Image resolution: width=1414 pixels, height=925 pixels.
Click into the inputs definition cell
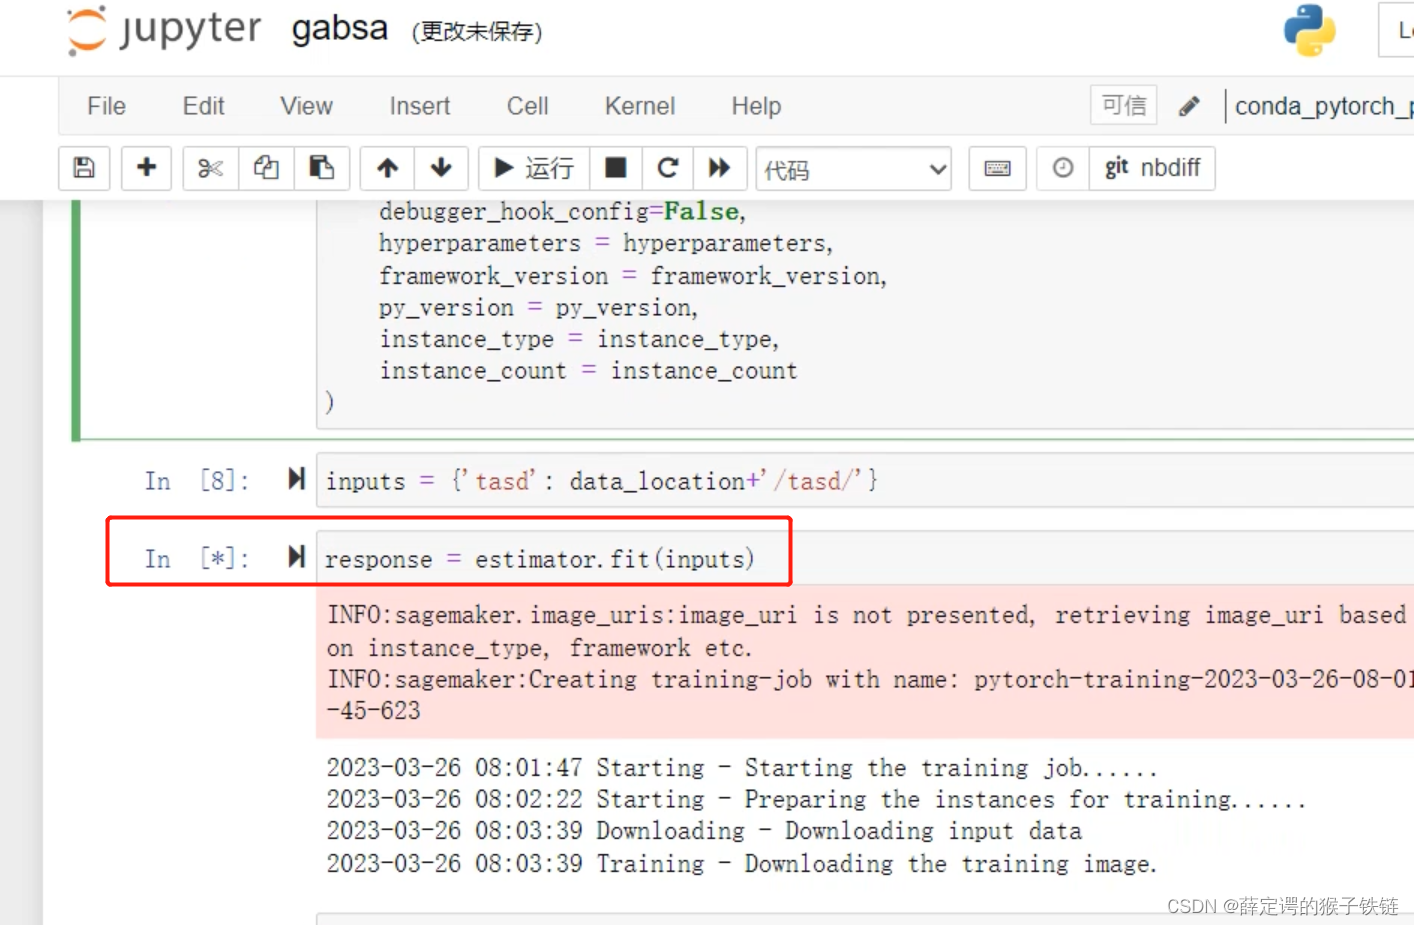point(865,481)
